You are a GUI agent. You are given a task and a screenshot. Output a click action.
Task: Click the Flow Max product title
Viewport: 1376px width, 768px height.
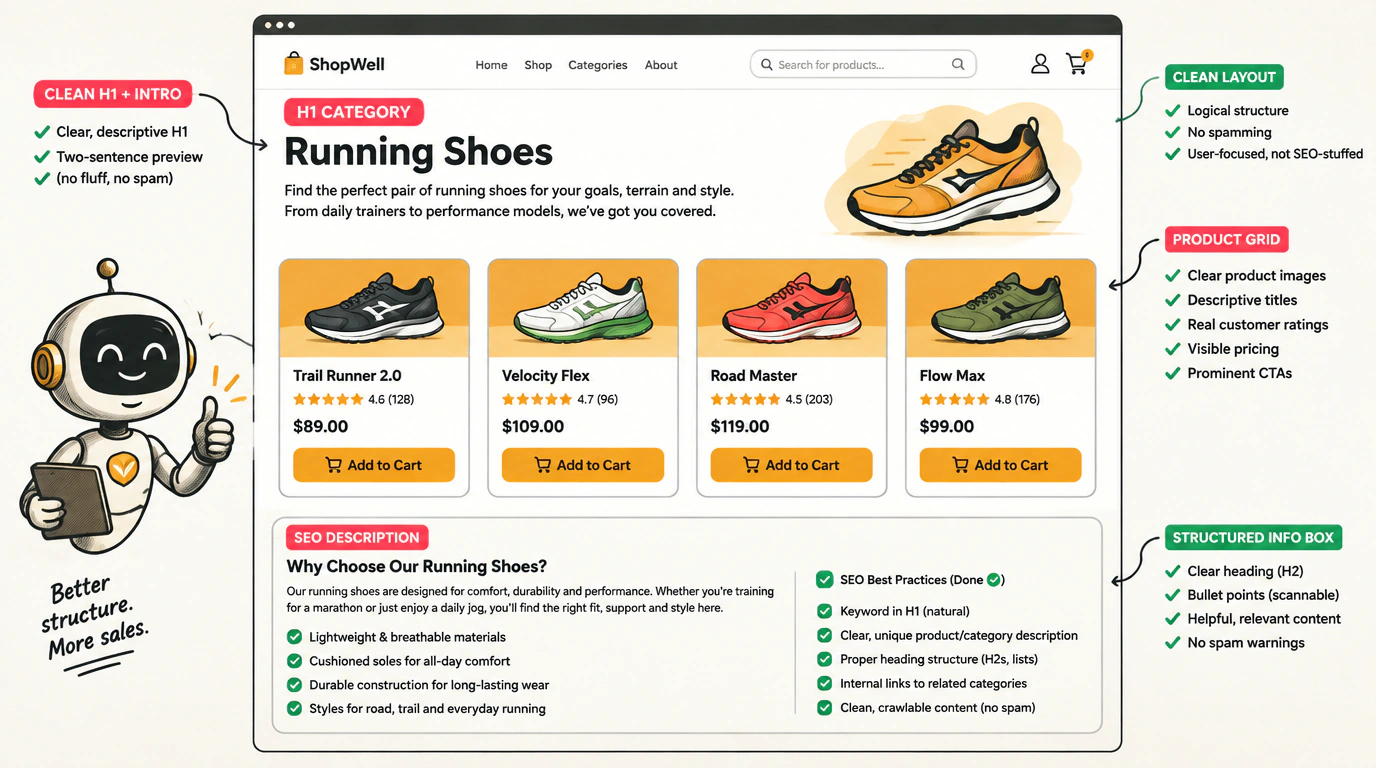coord(953,376)
